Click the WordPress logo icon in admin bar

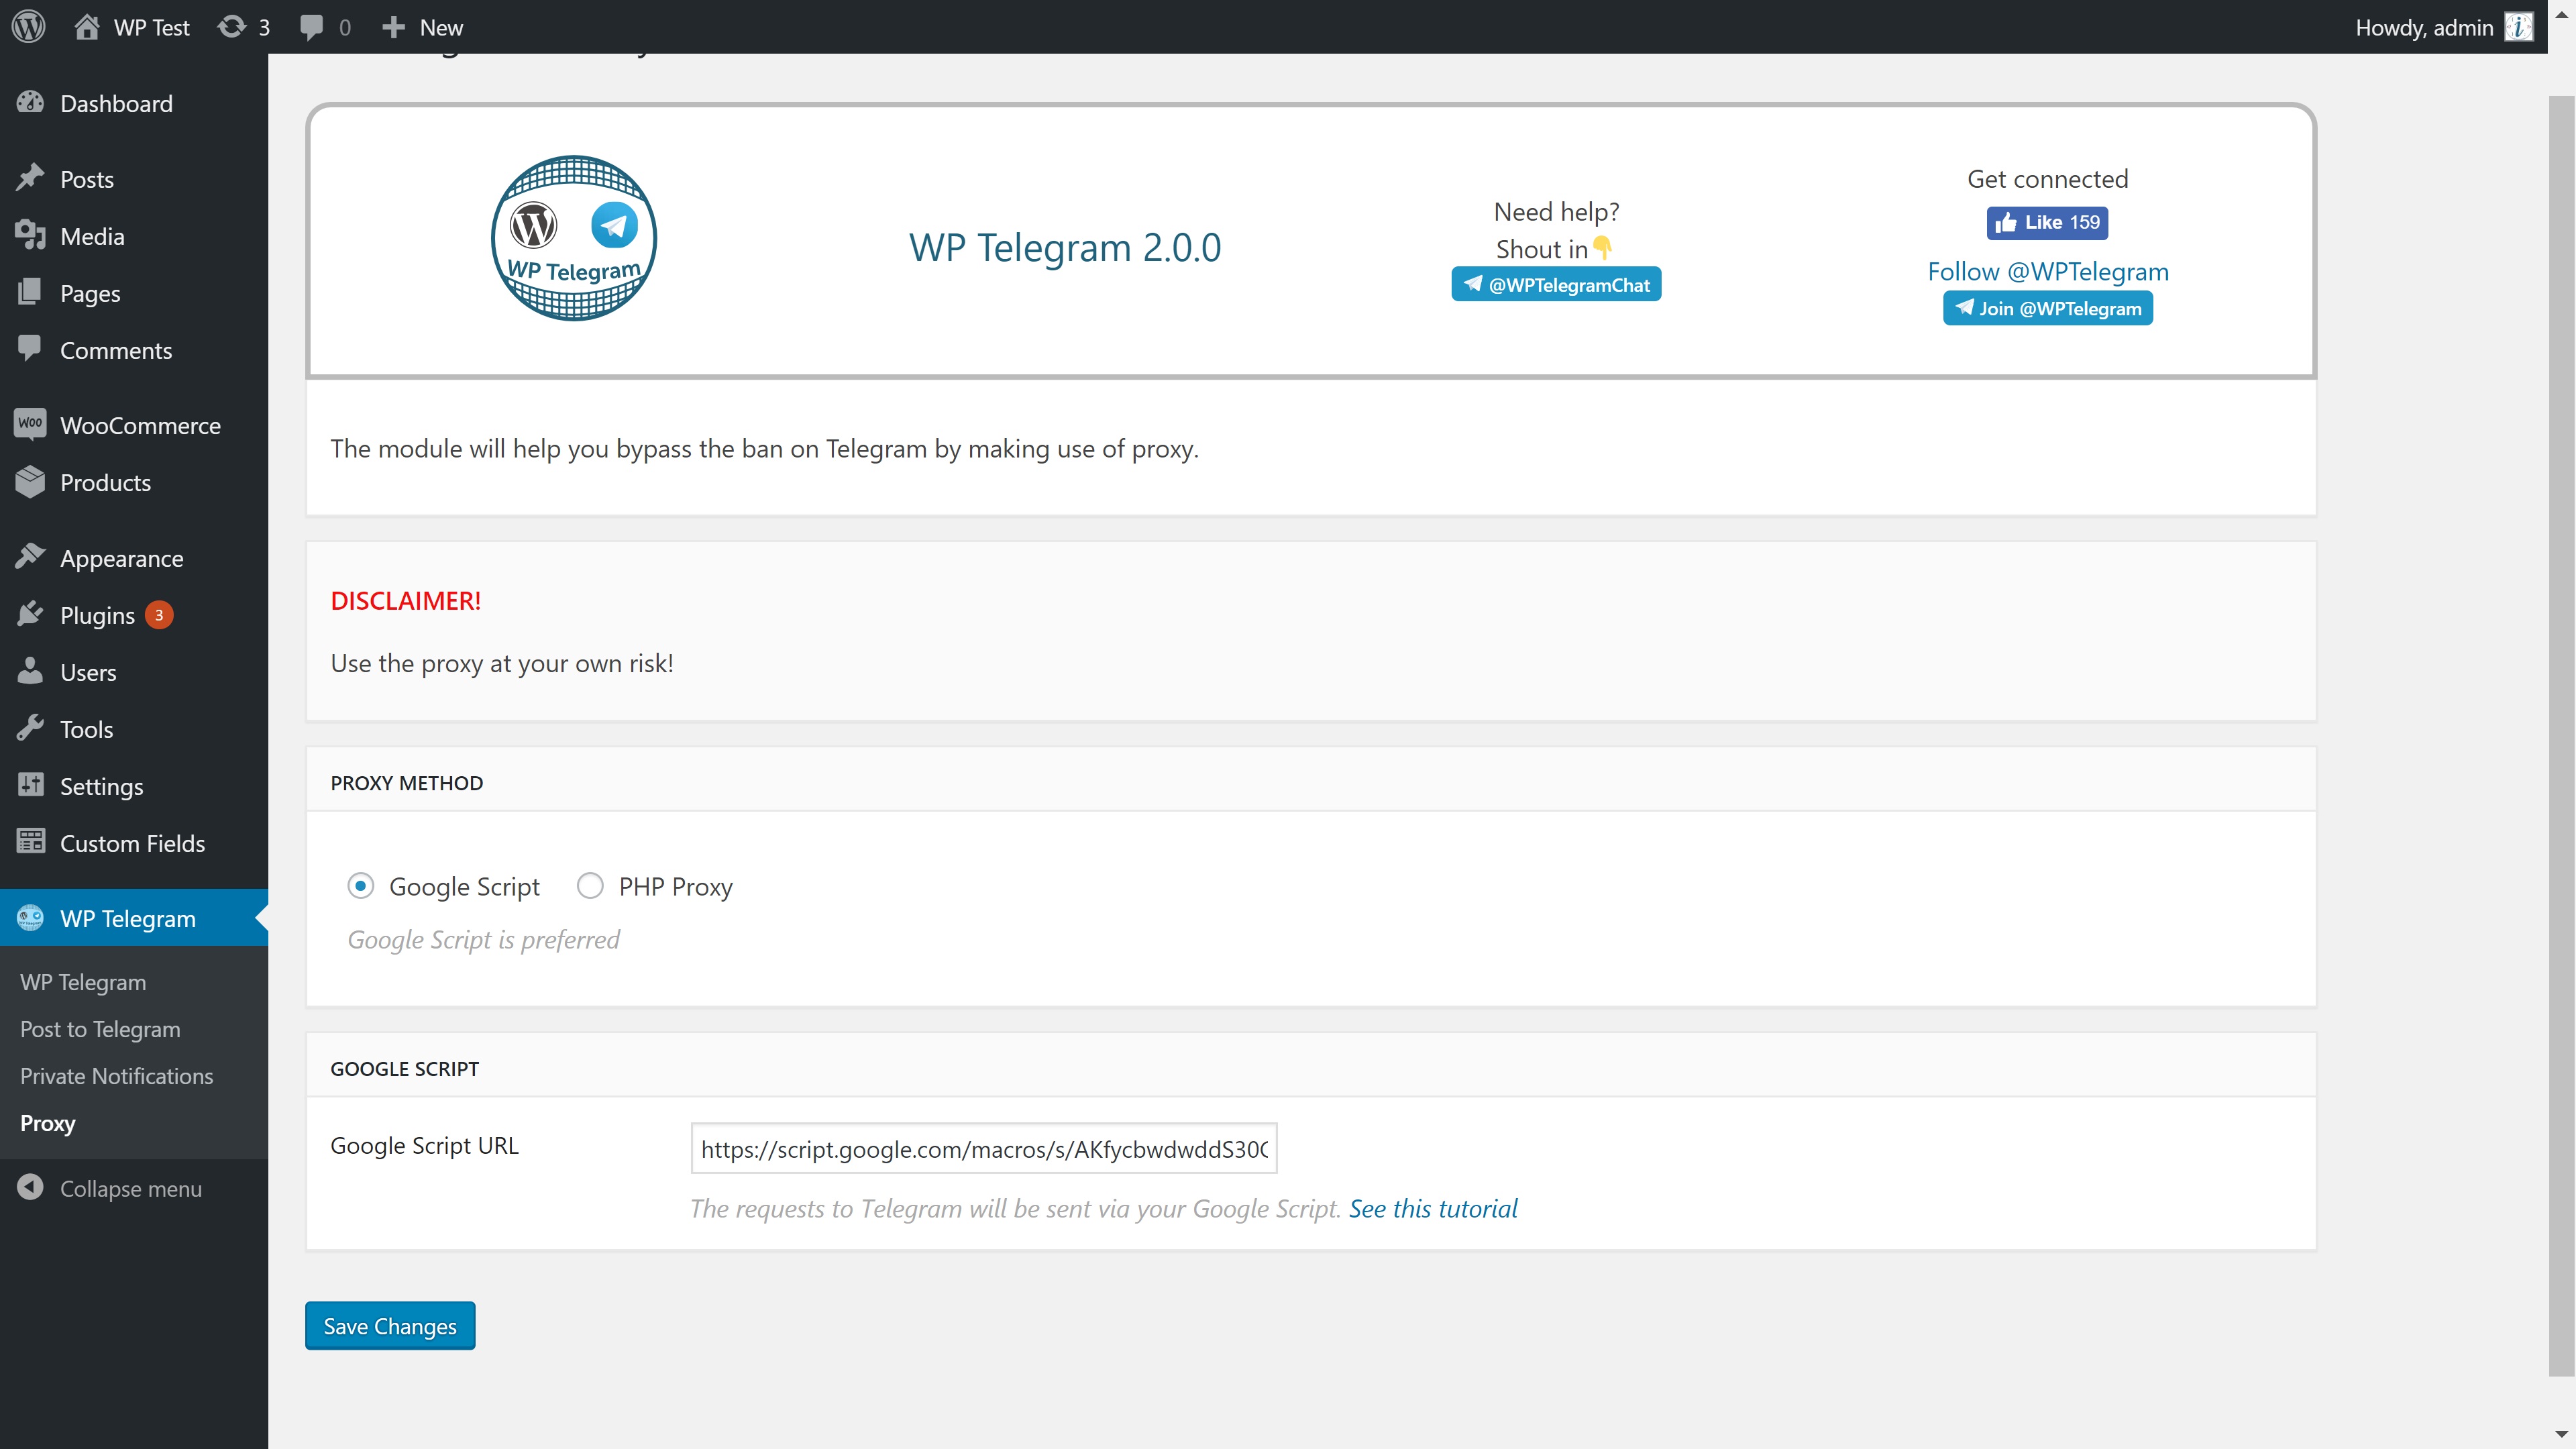coord(29,27)
